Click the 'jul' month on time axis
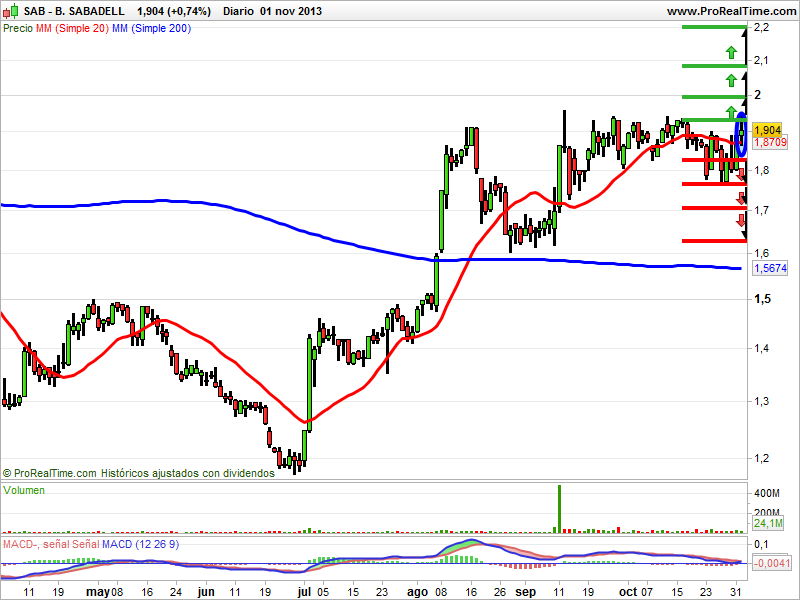The height and width of the screenshot is (600, 800). click(x=305, y=592)
